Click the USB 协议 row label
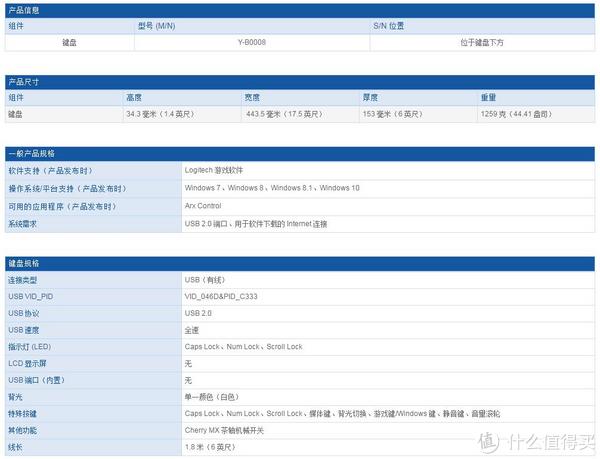This screenshot has width=600, height=459. 23,314
